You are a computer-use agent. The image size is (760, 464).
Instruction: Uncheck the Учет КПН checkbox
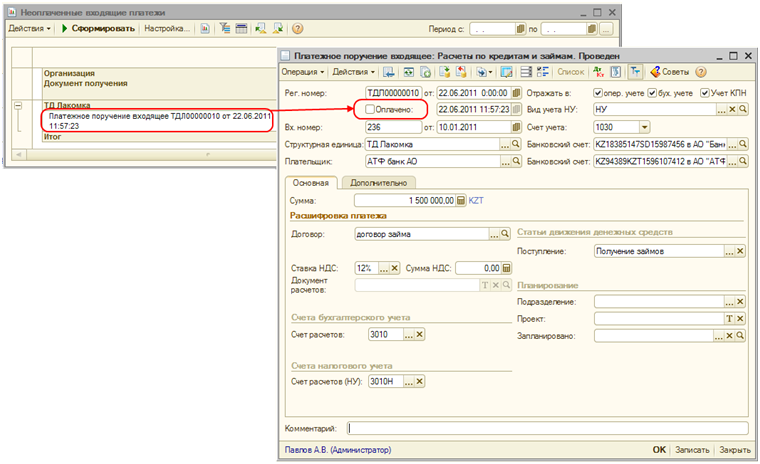[x=706, y=92]
